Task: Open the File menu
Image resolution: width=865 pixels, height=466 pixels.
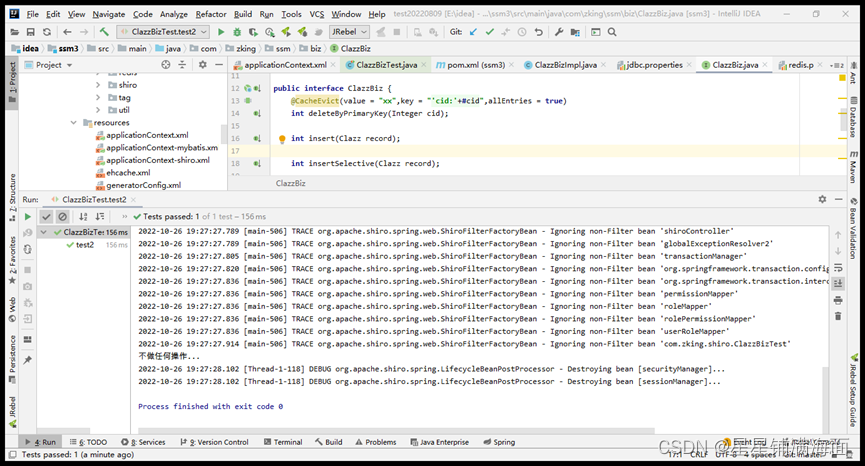Action: 33,14
